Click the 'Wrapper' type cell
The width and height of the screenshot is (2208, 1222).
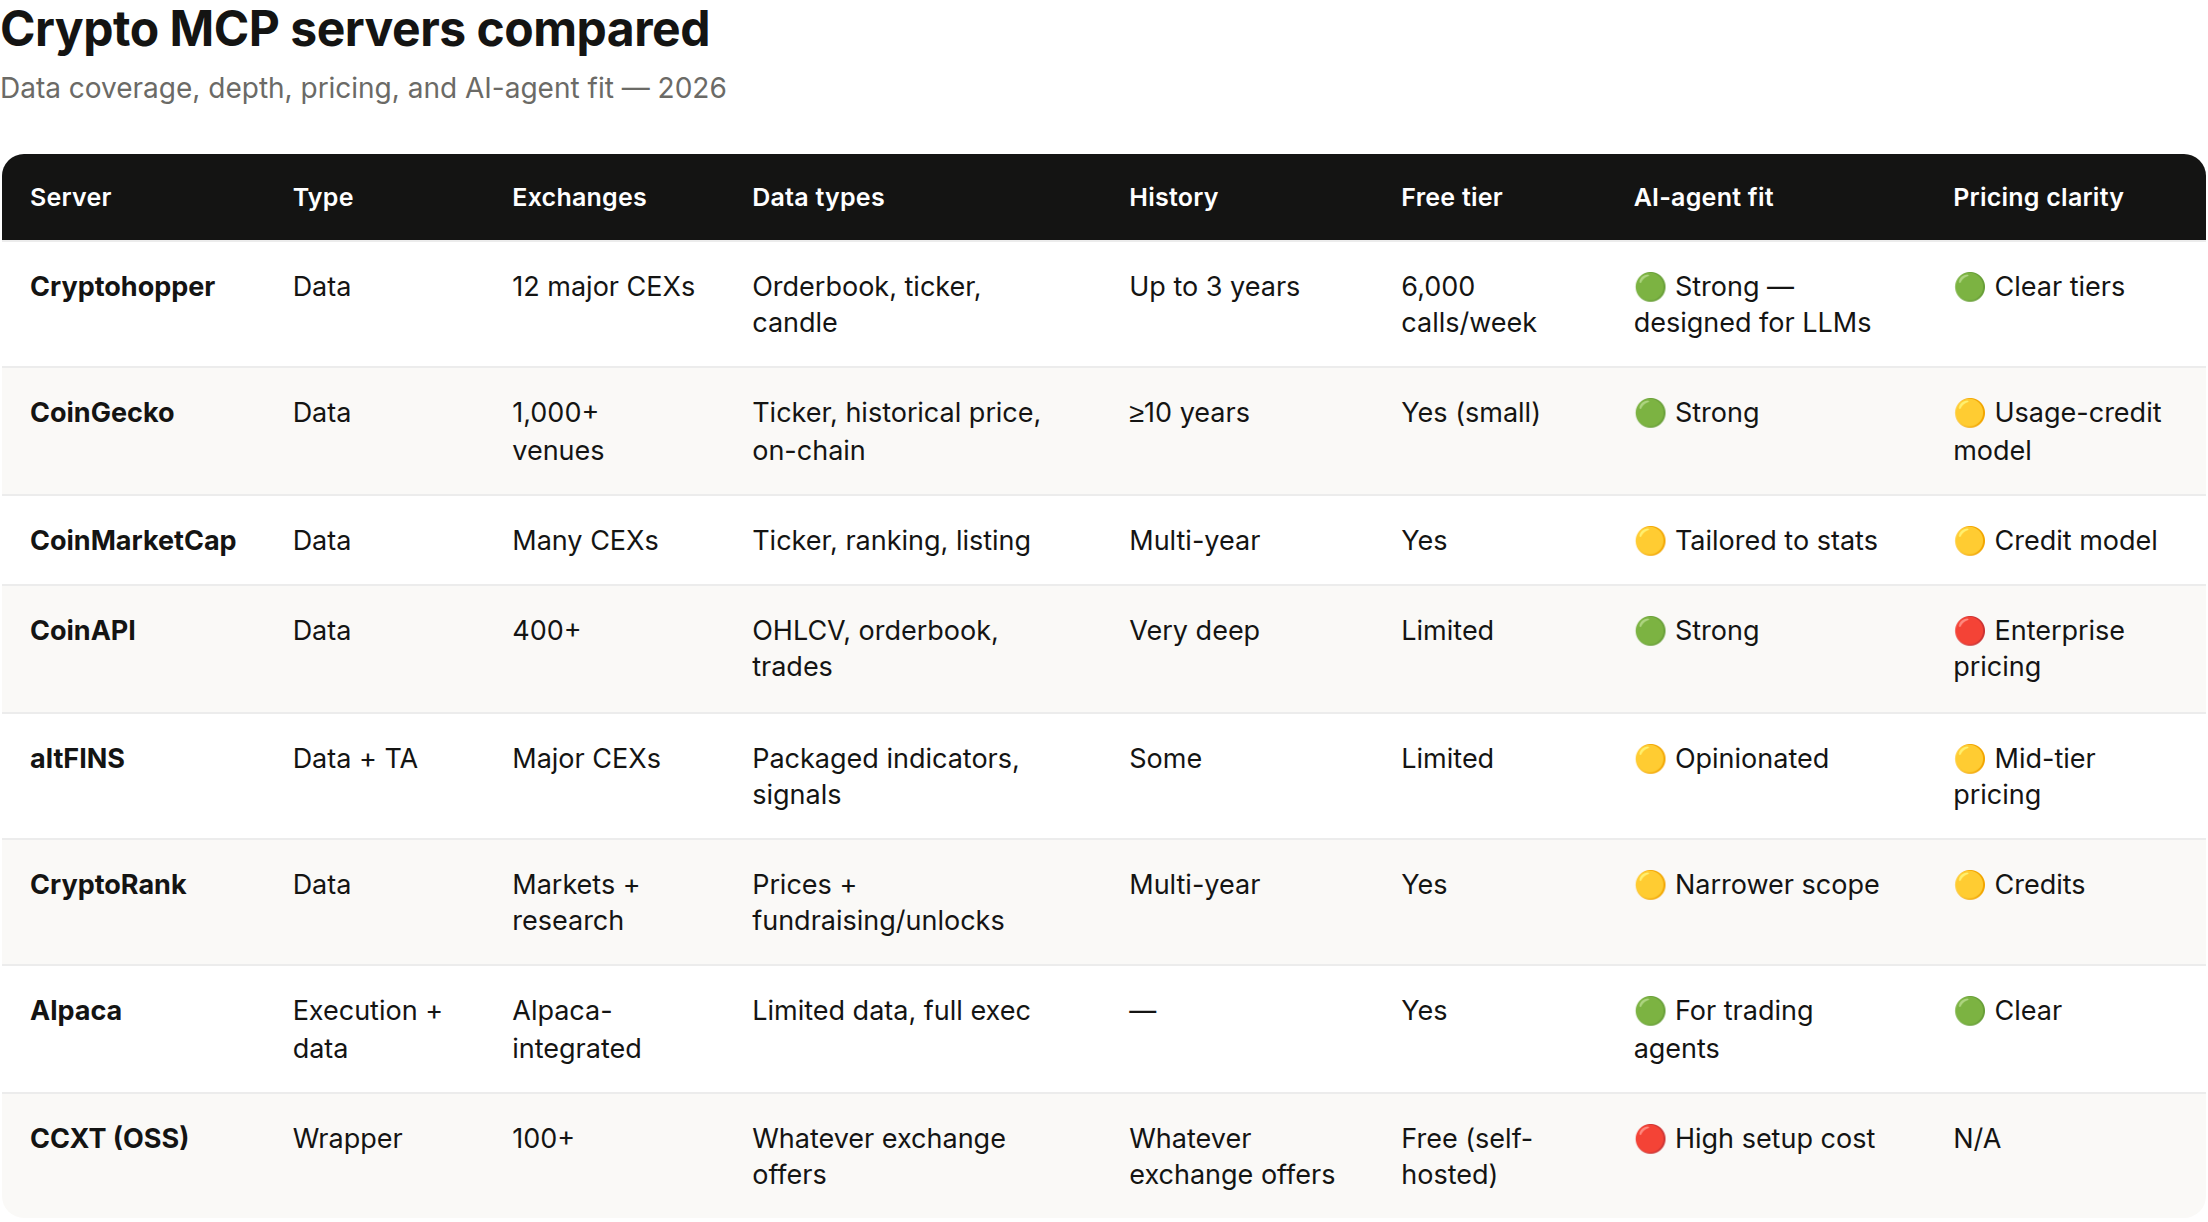(x=347, y=1139)
